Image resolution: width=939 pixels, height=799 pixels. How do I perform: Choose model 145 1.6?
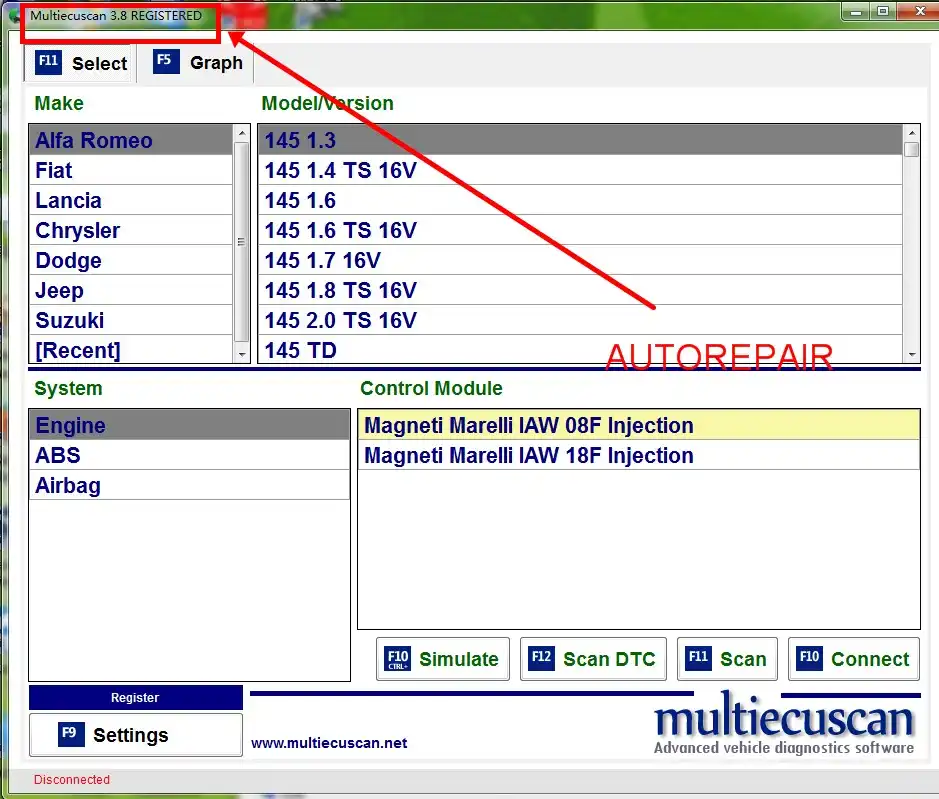580,200
